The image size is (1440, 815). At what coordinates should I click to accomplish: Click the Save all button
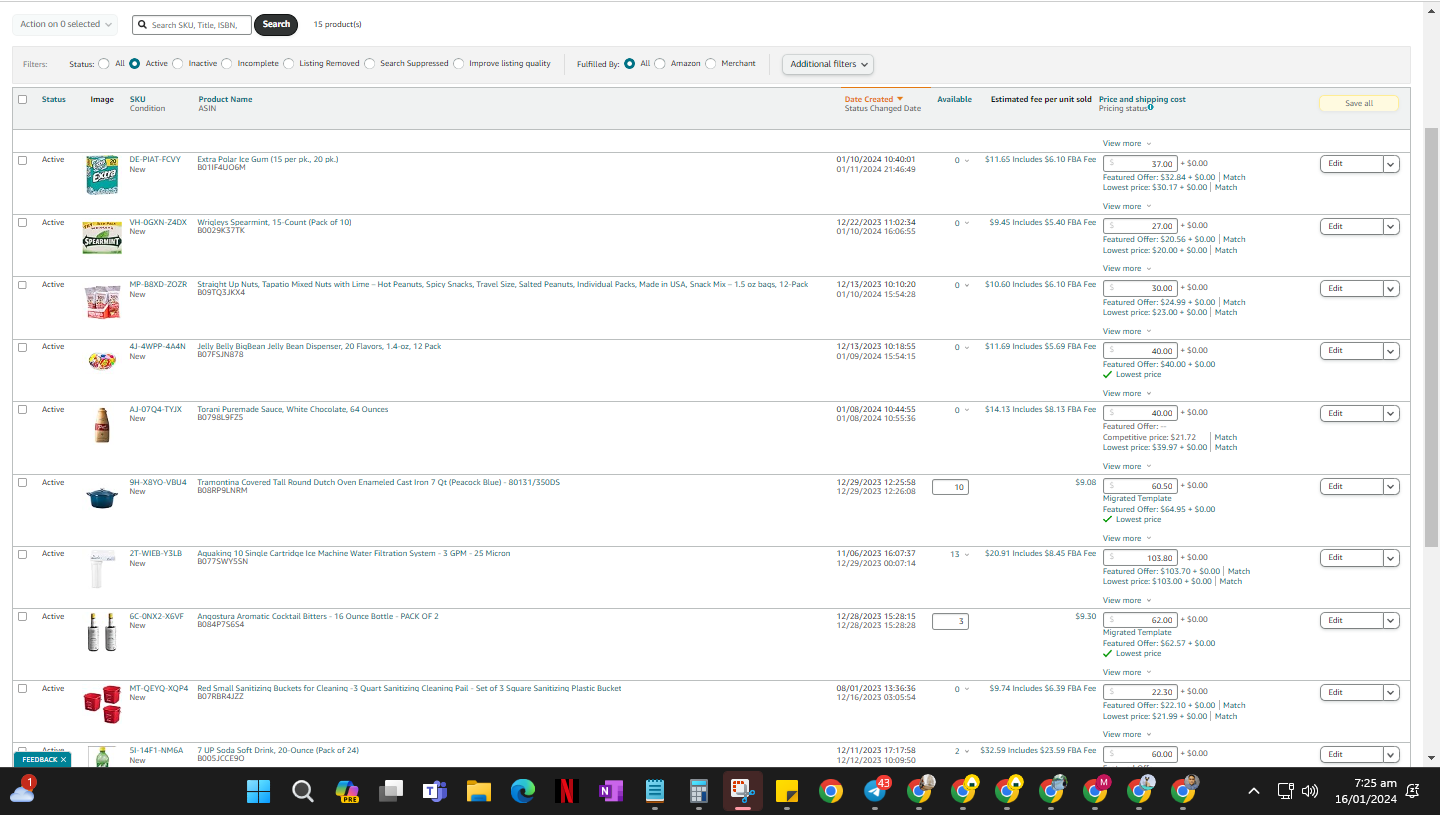pos(1359,103)
